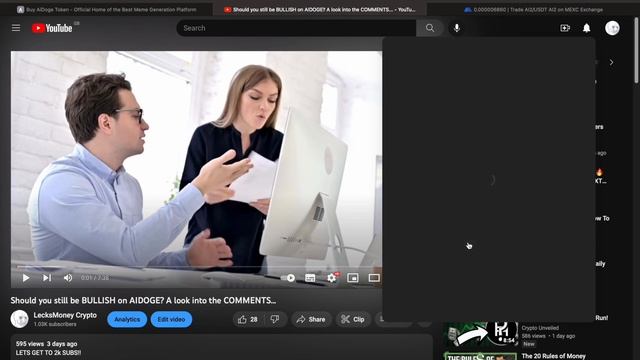640x360 pixels.
Task: Go to YouTube home via logo
Action: (x=52, y=28)
